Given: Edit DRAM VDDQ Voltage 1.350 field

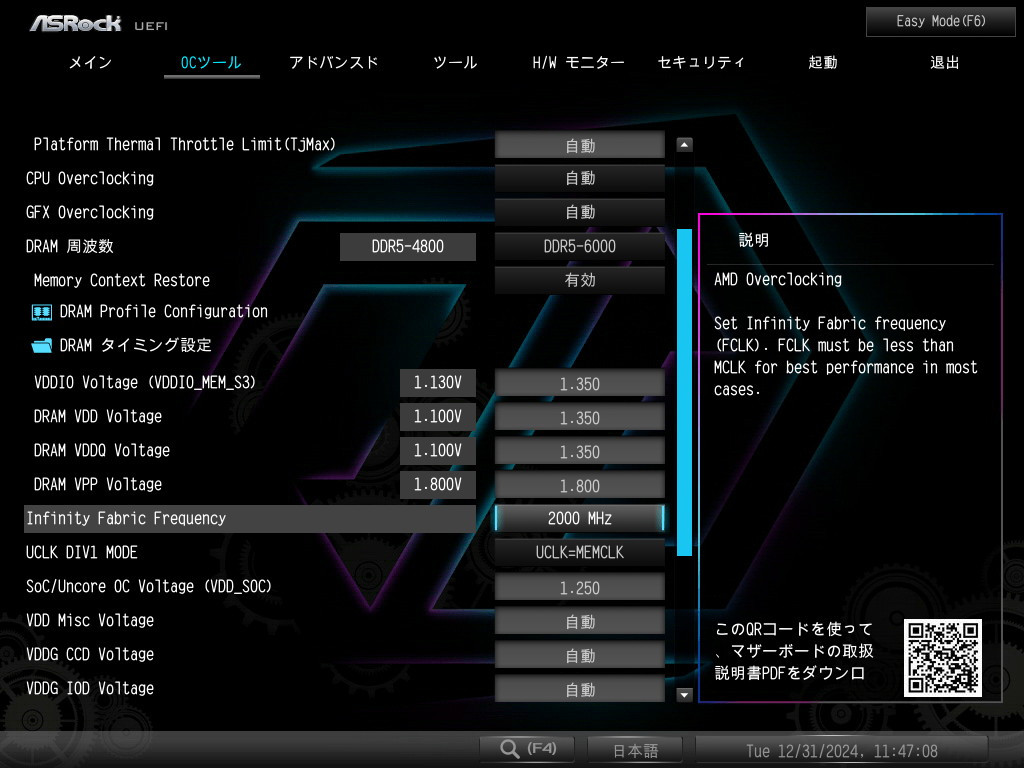Looking at the screenshot, I should point(580,451).
